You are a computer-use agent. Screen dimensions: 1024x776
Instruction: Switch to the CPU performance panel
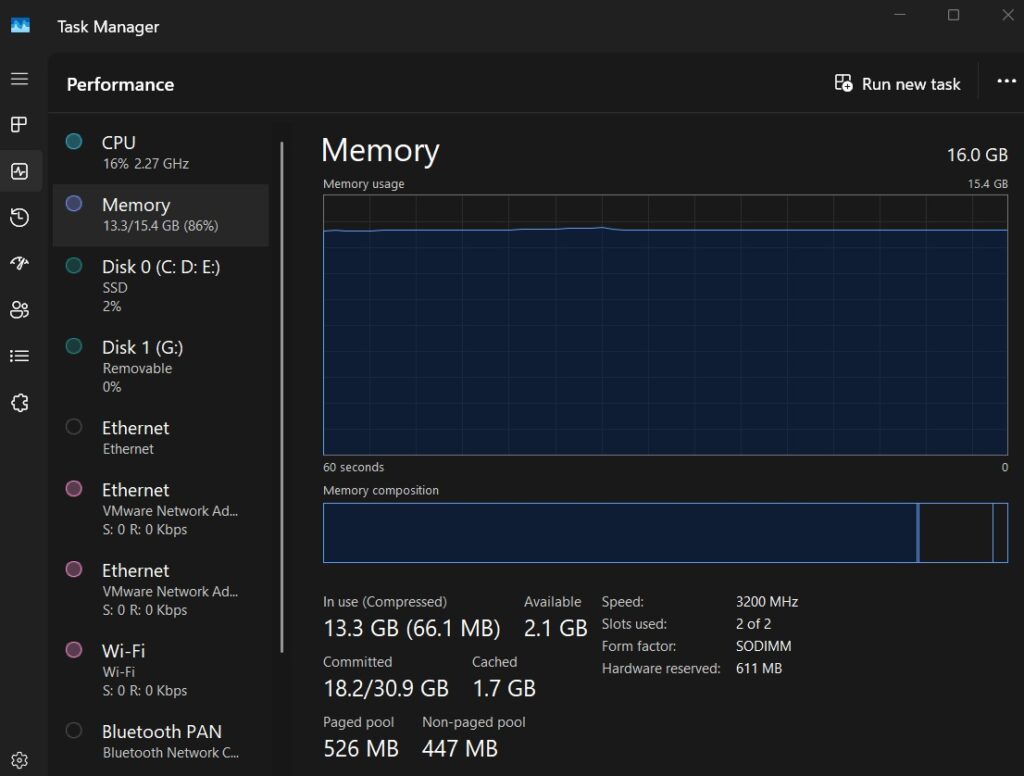coord(160,152)
